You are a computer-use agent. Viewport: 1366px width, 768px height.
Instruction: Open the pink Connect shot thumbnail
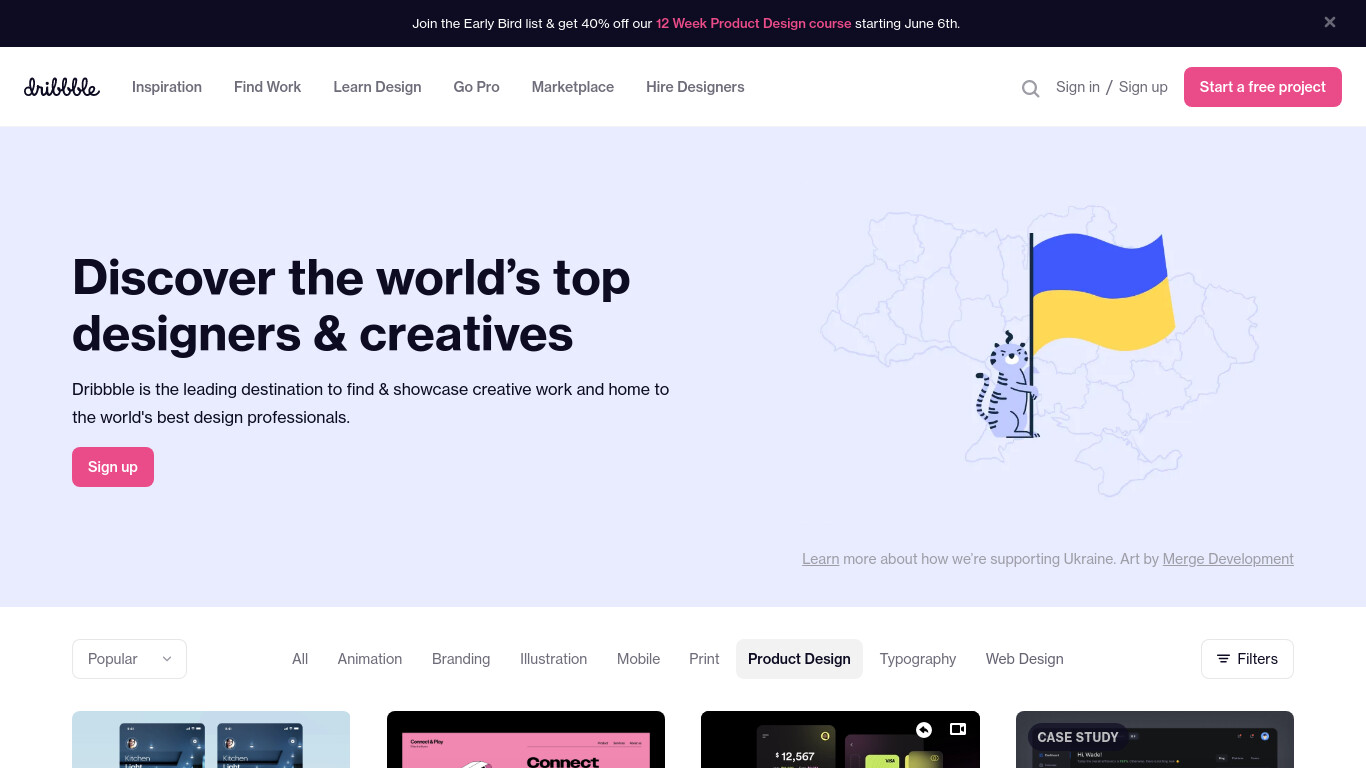(x=526, y=740)
